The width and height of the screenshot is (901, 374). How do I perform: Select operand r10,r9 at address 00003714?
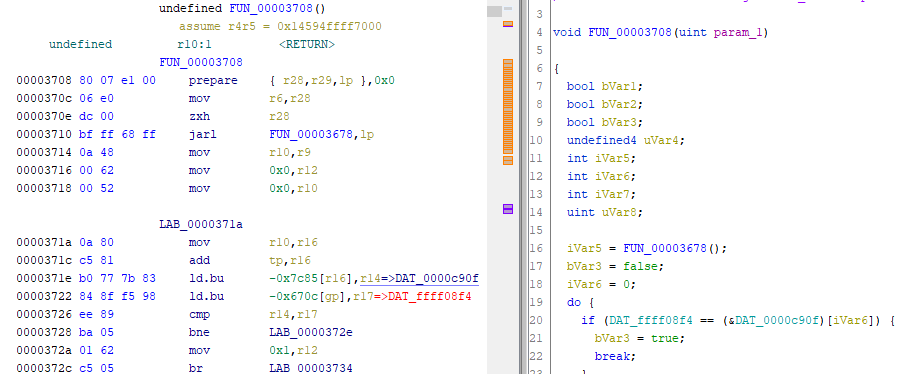click(x=289, y=153)
